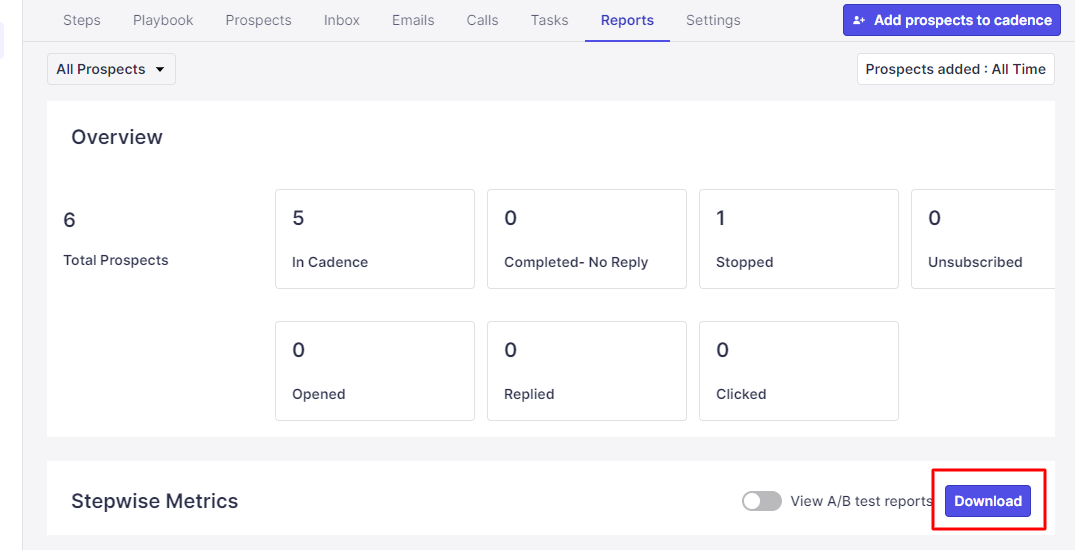Switch to the Calls tab

pyautogui.click(x=482, y=20)
